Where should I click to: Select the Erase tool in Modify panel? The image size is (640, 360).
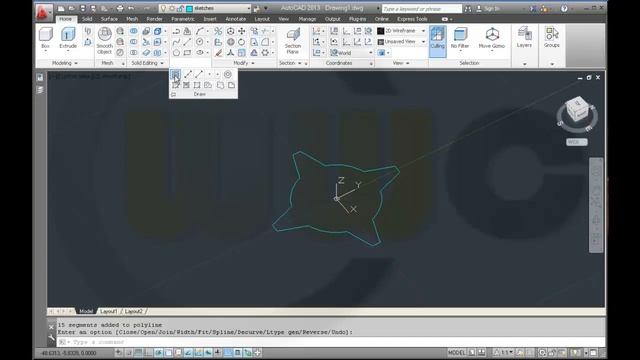point(219,53)
